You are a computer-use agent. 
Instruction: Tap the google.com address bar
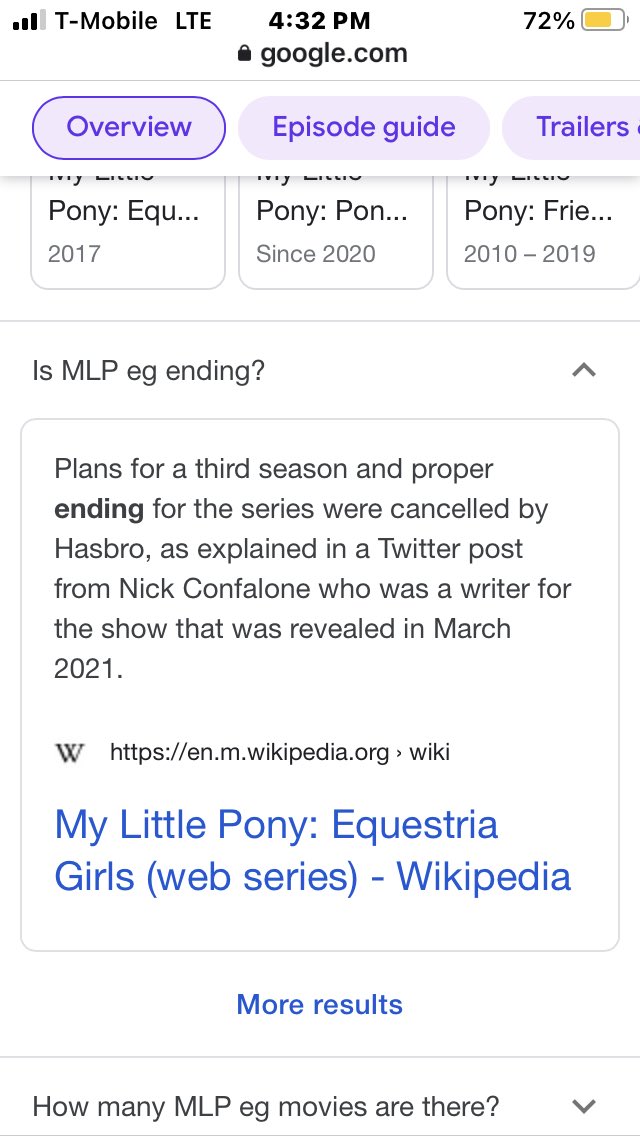pyautogui.click(x=333, y=54)
